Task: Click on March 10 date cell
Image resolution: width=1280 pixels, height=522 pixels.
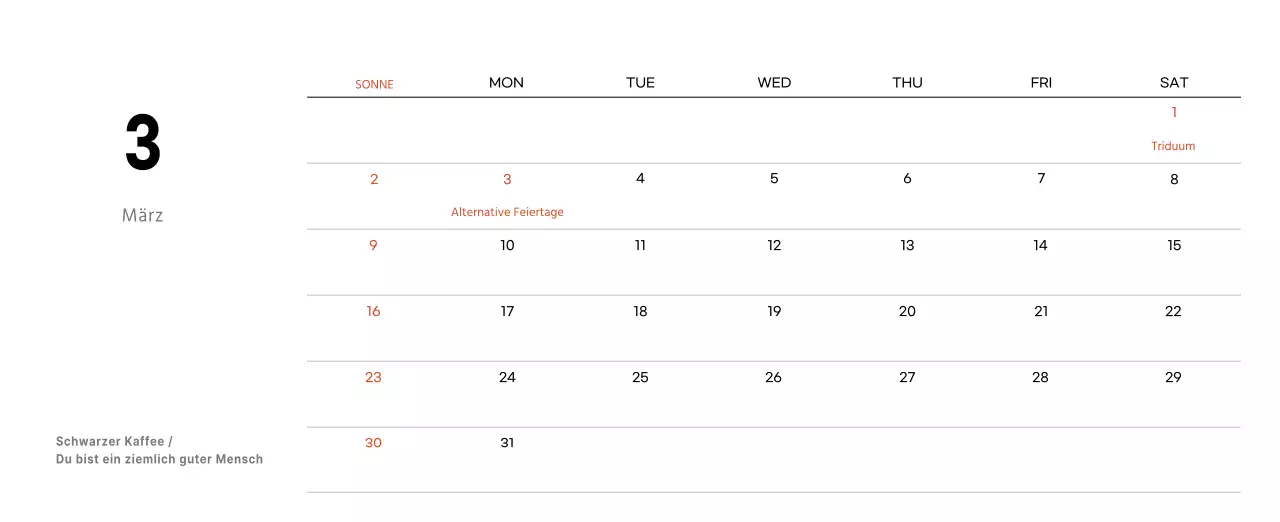Action: (x=507, y=245)
